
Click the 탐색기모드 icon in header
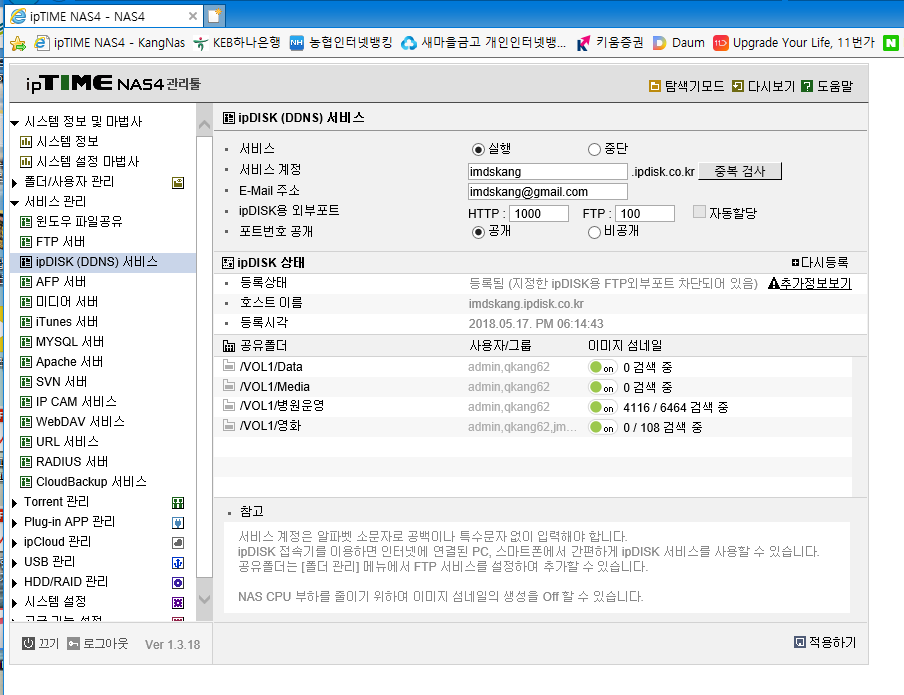click(x=655, y=86)
